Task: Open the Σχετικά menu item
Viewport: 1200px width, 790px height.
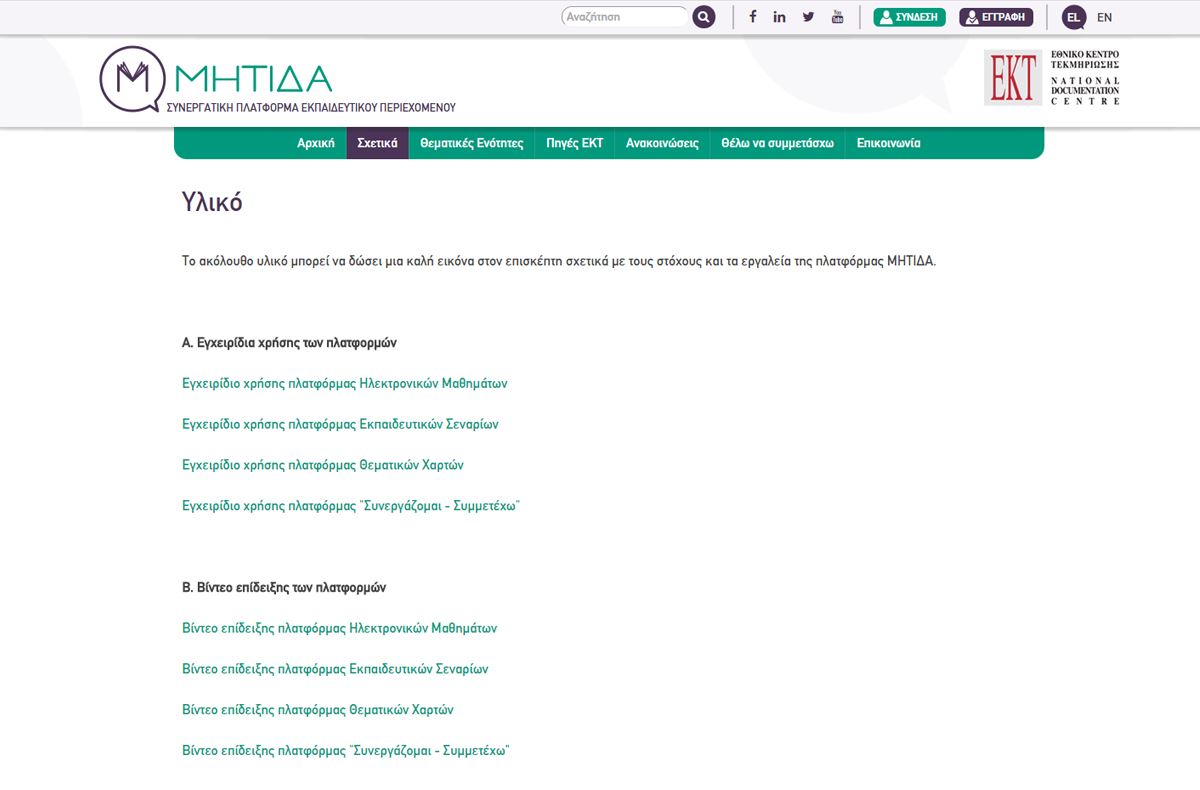Action: pyautogui.click(x=377, y=143)
